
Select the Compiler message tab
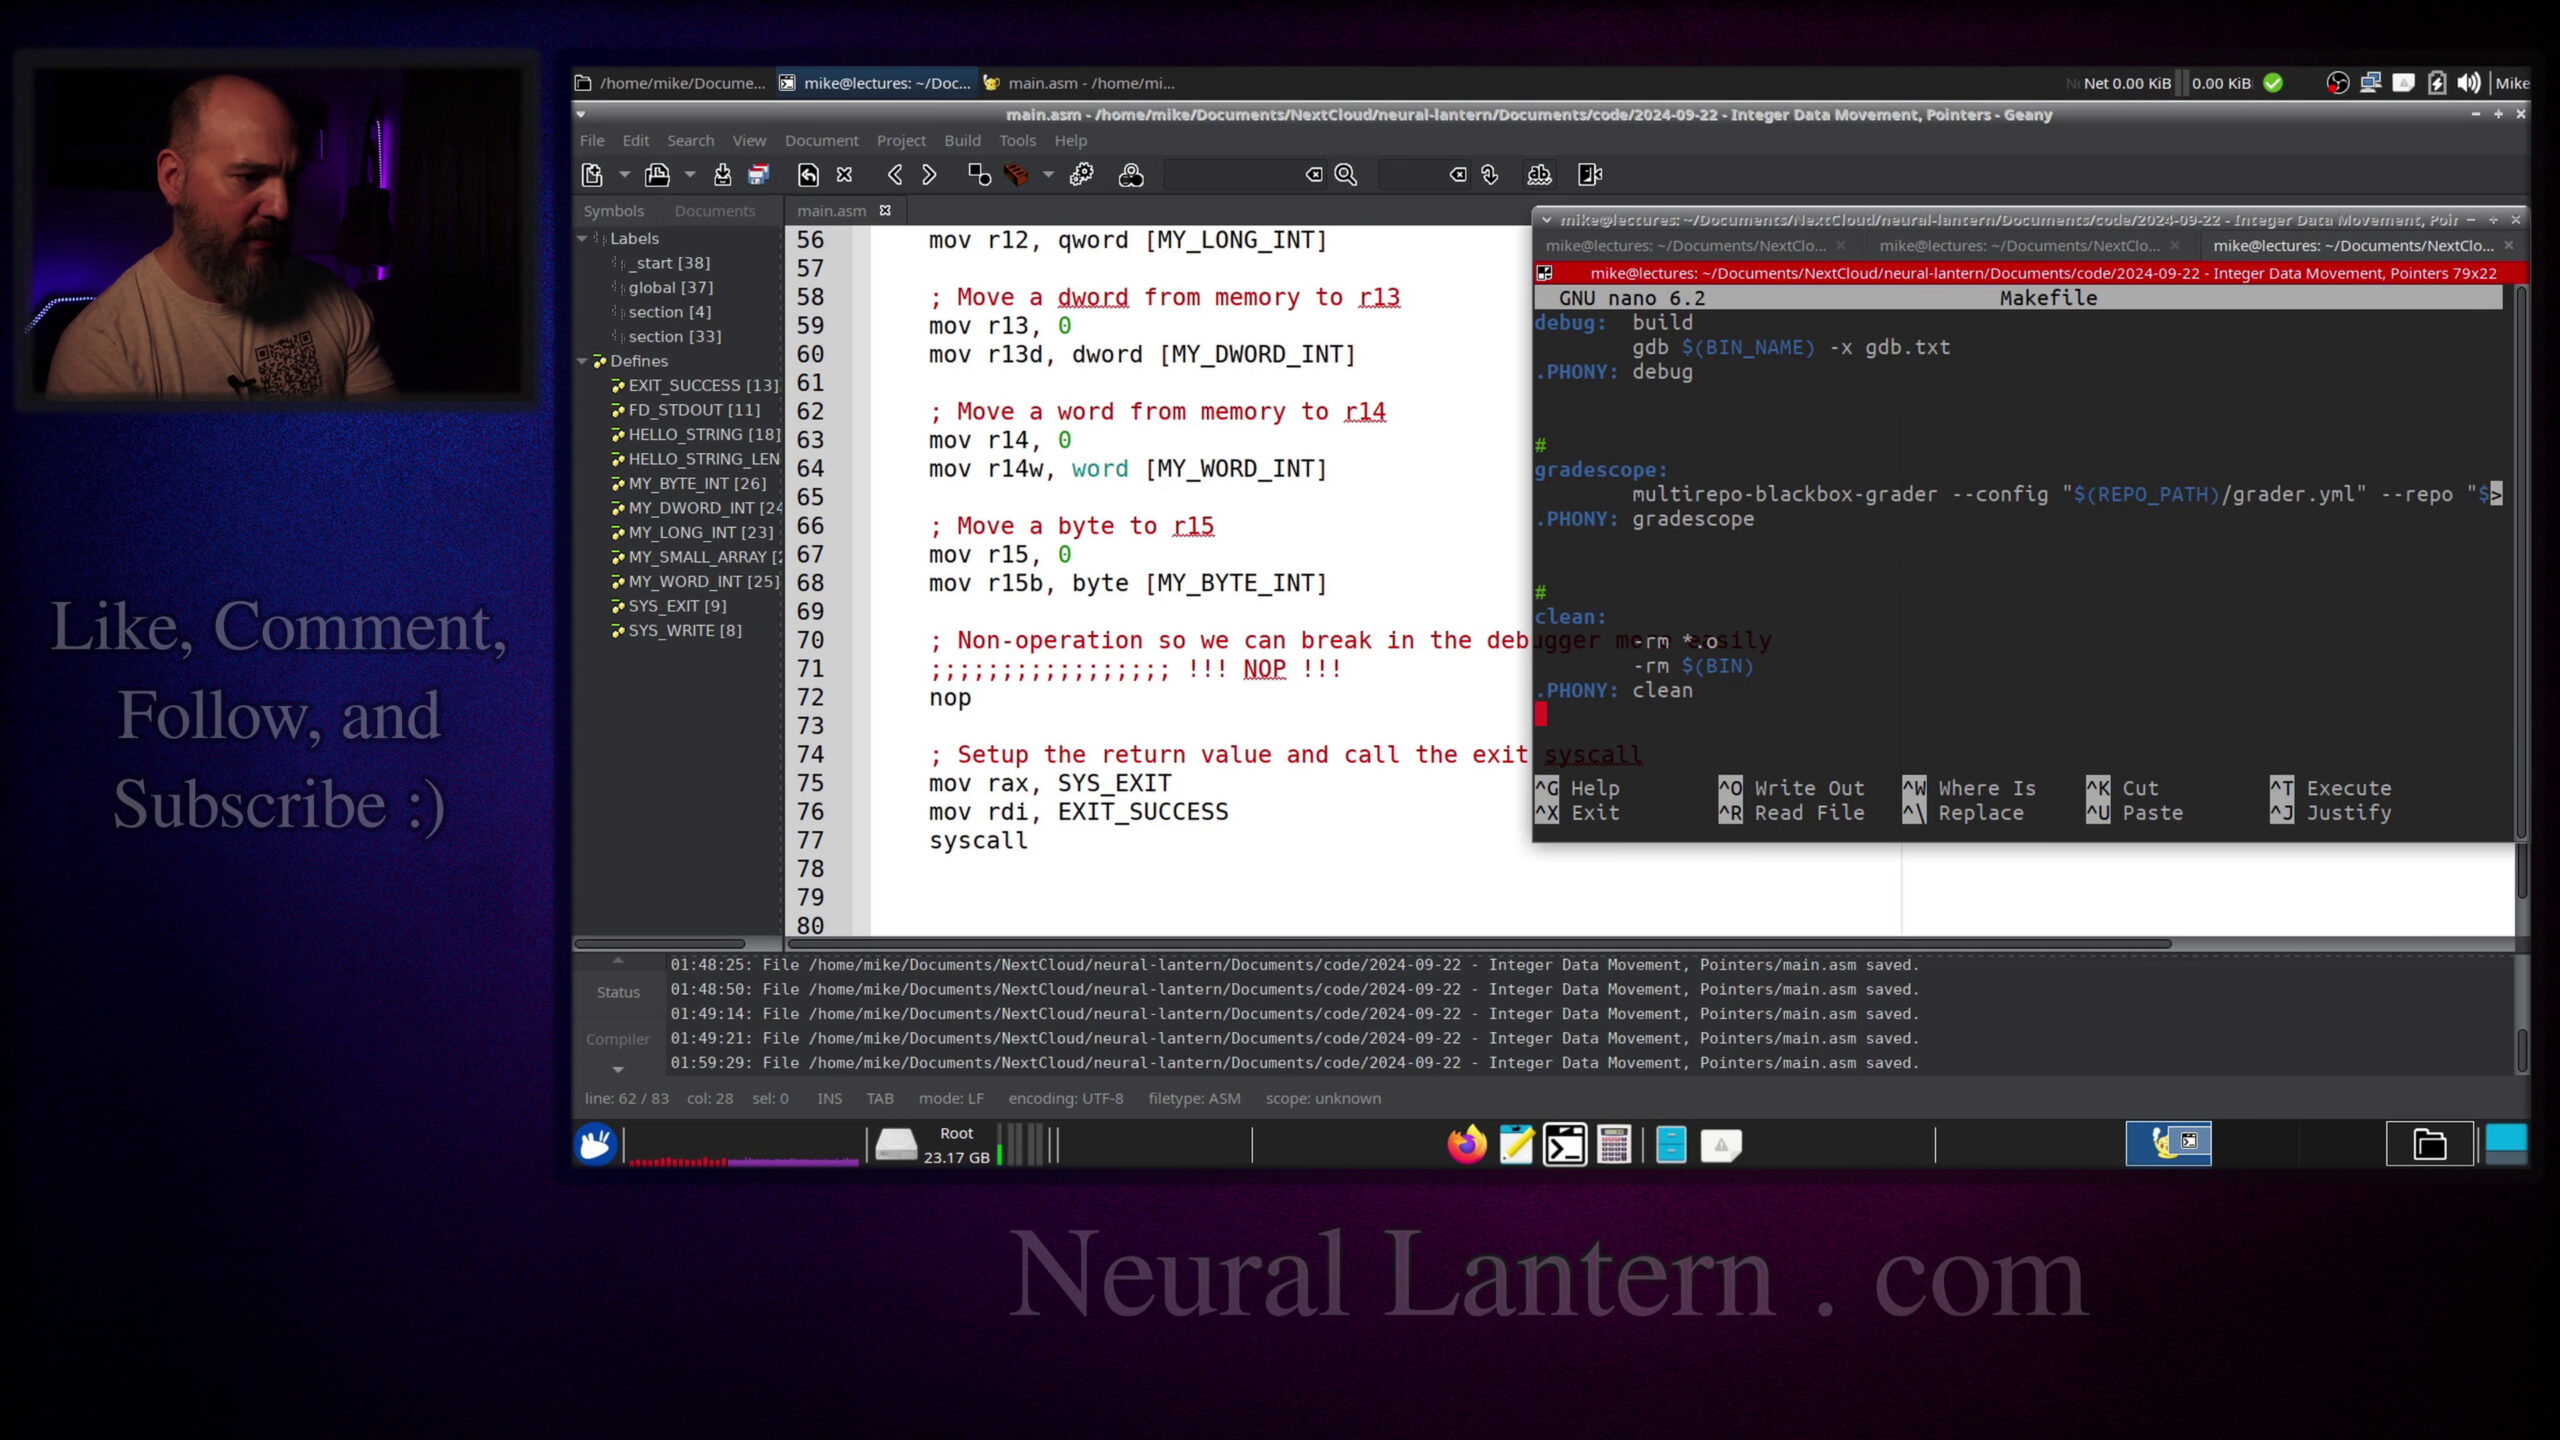(x=617, y=1039)
